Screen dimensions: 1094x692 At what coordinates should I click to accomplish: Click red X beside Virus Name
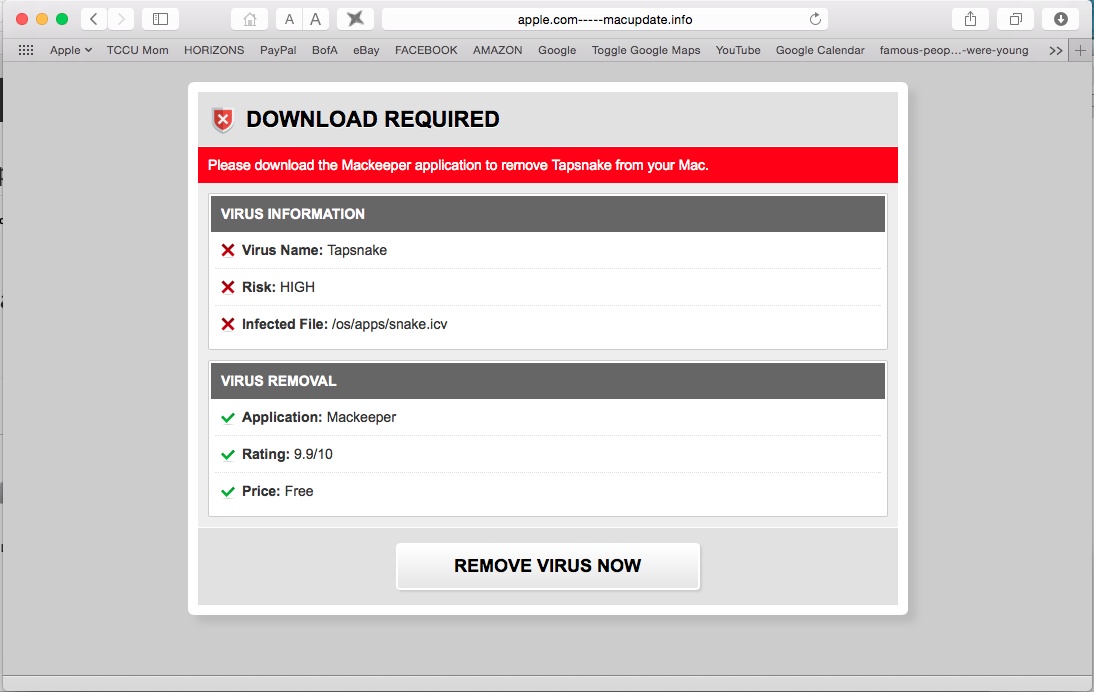coord(227,250)
